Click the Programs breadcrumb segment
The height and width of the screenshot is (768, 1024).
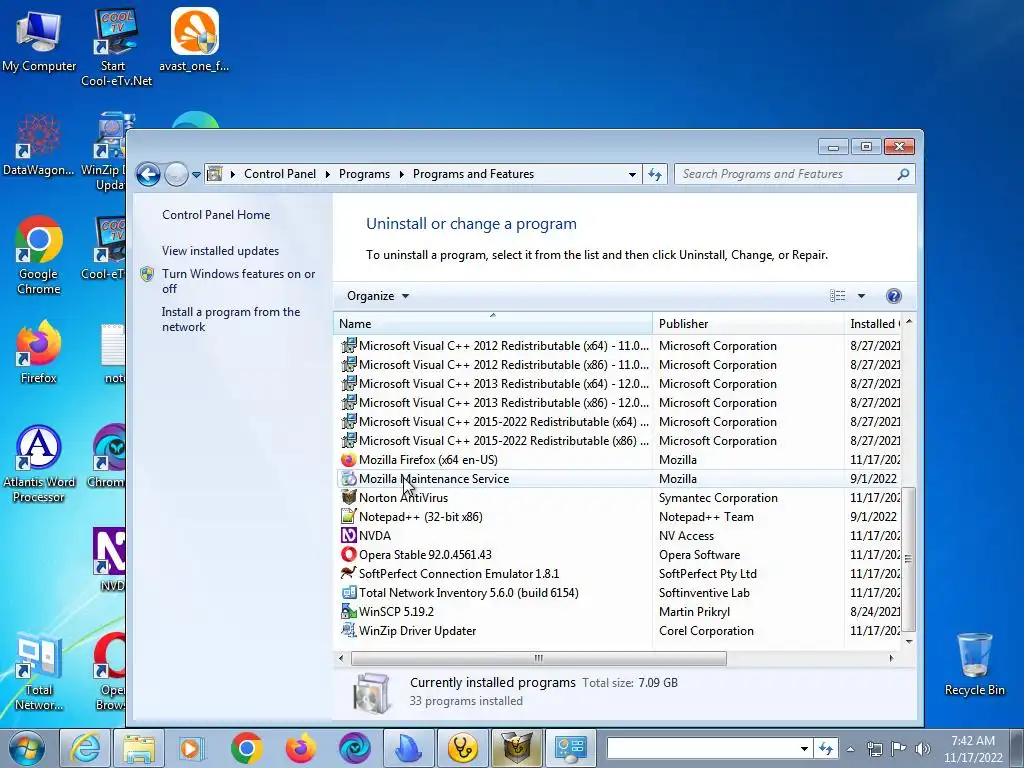pyautogui.click(x=364, y=174)
